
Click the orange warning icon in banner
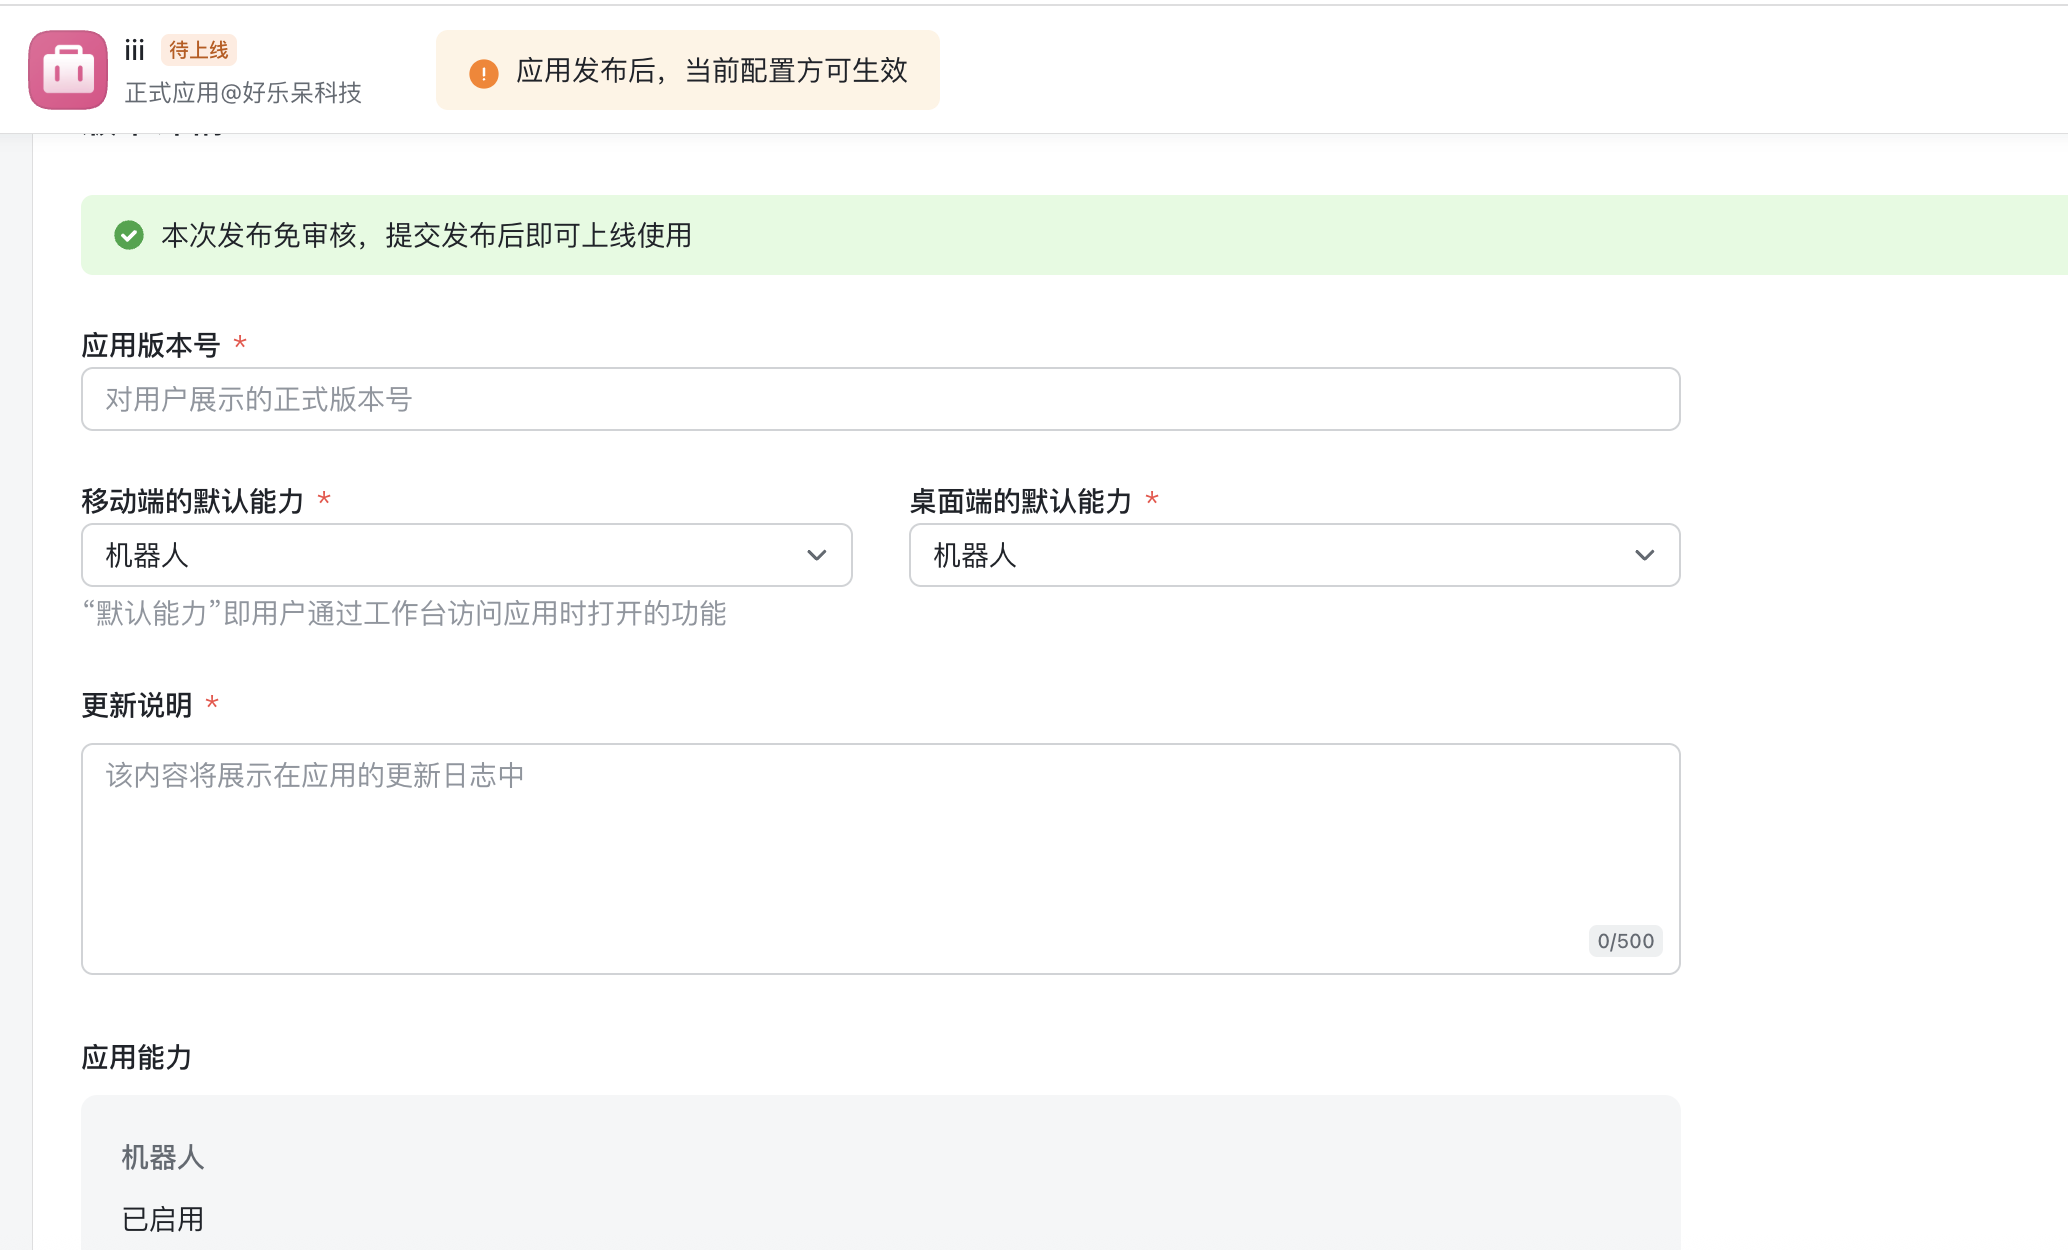click(x=484, y=73)
